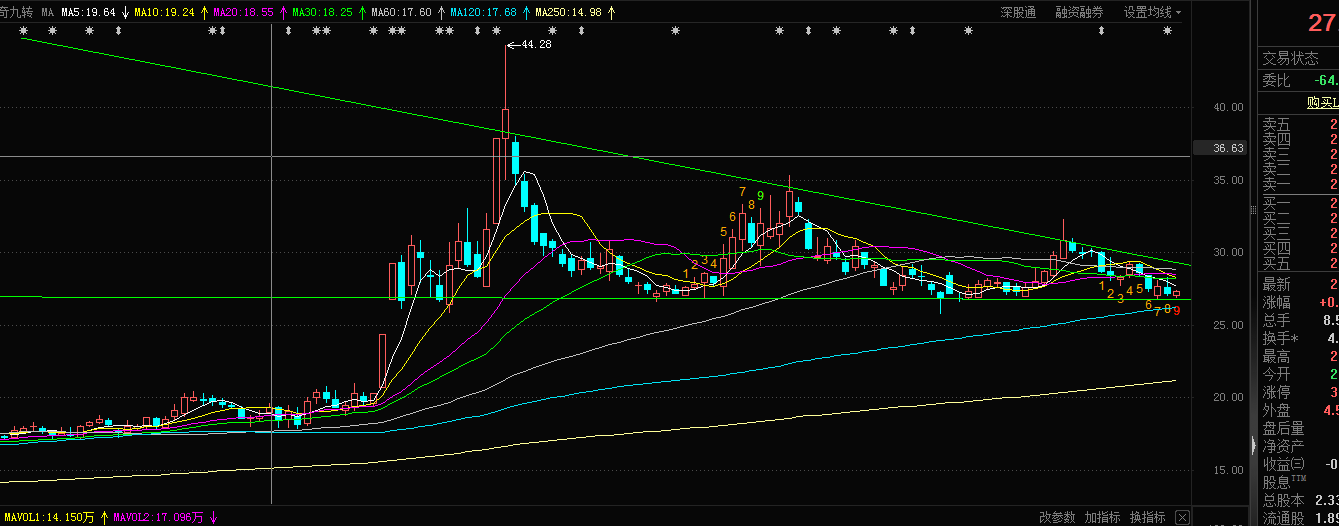Click the 卖五 ask level row
The height and width of the screenshot is (526, 1339).
pyautogui.click(x=1298, y=124)
